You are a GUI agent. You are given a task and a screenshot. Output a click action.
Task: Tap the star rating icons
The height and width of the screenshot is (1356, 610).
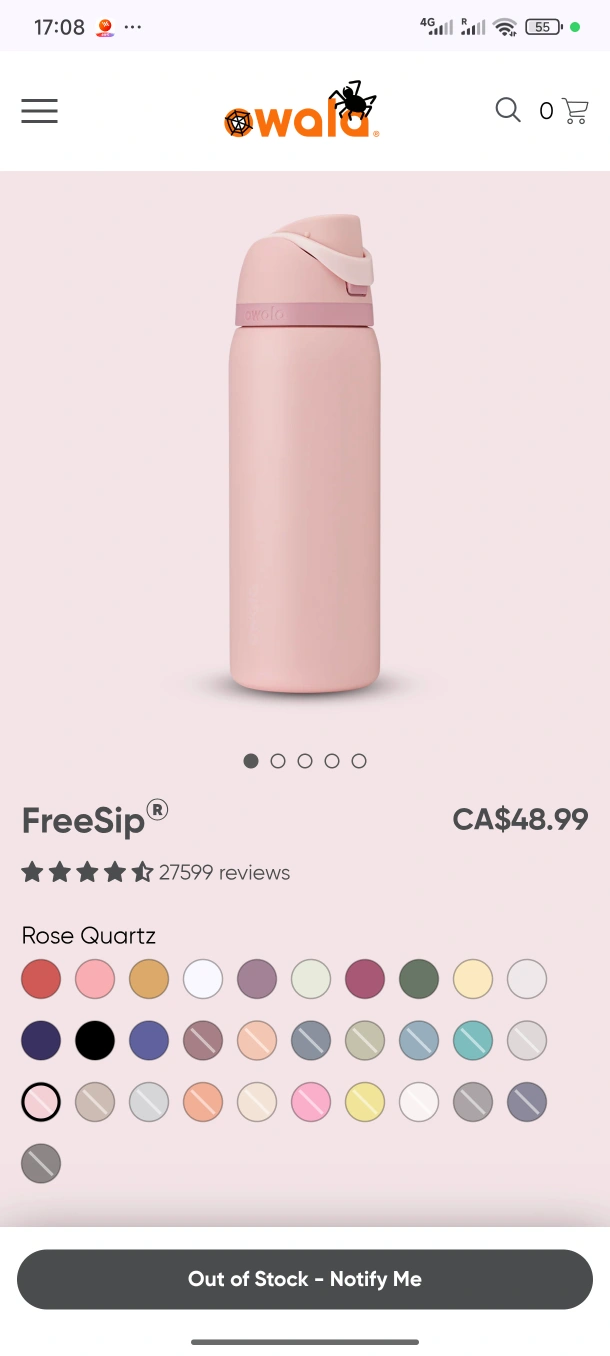coord(87,872)
